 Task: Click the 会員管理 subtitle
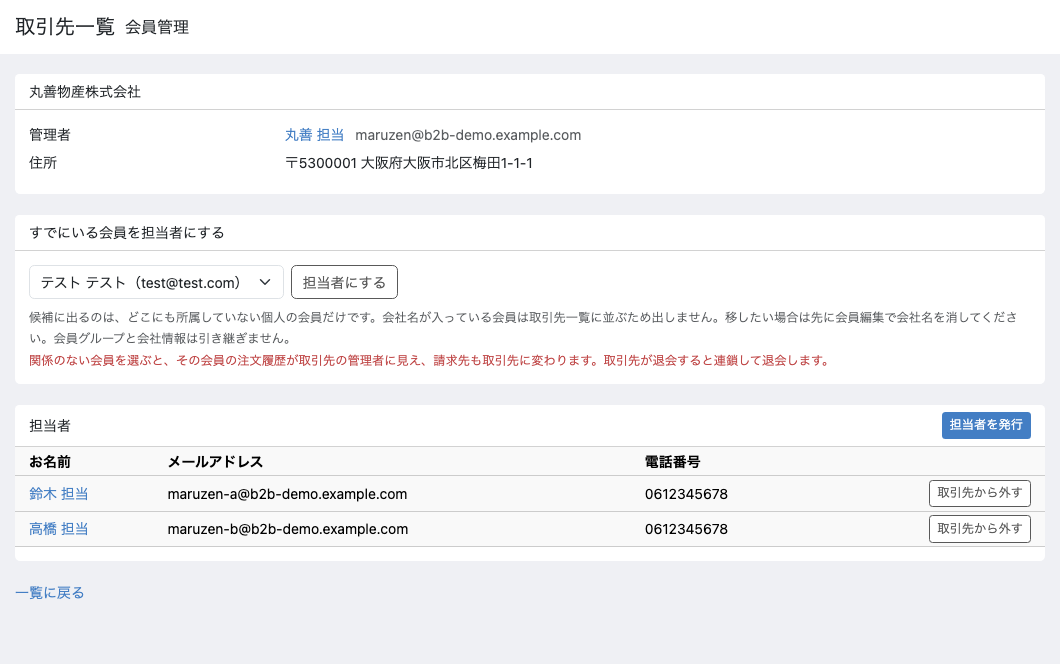[157, 28]
